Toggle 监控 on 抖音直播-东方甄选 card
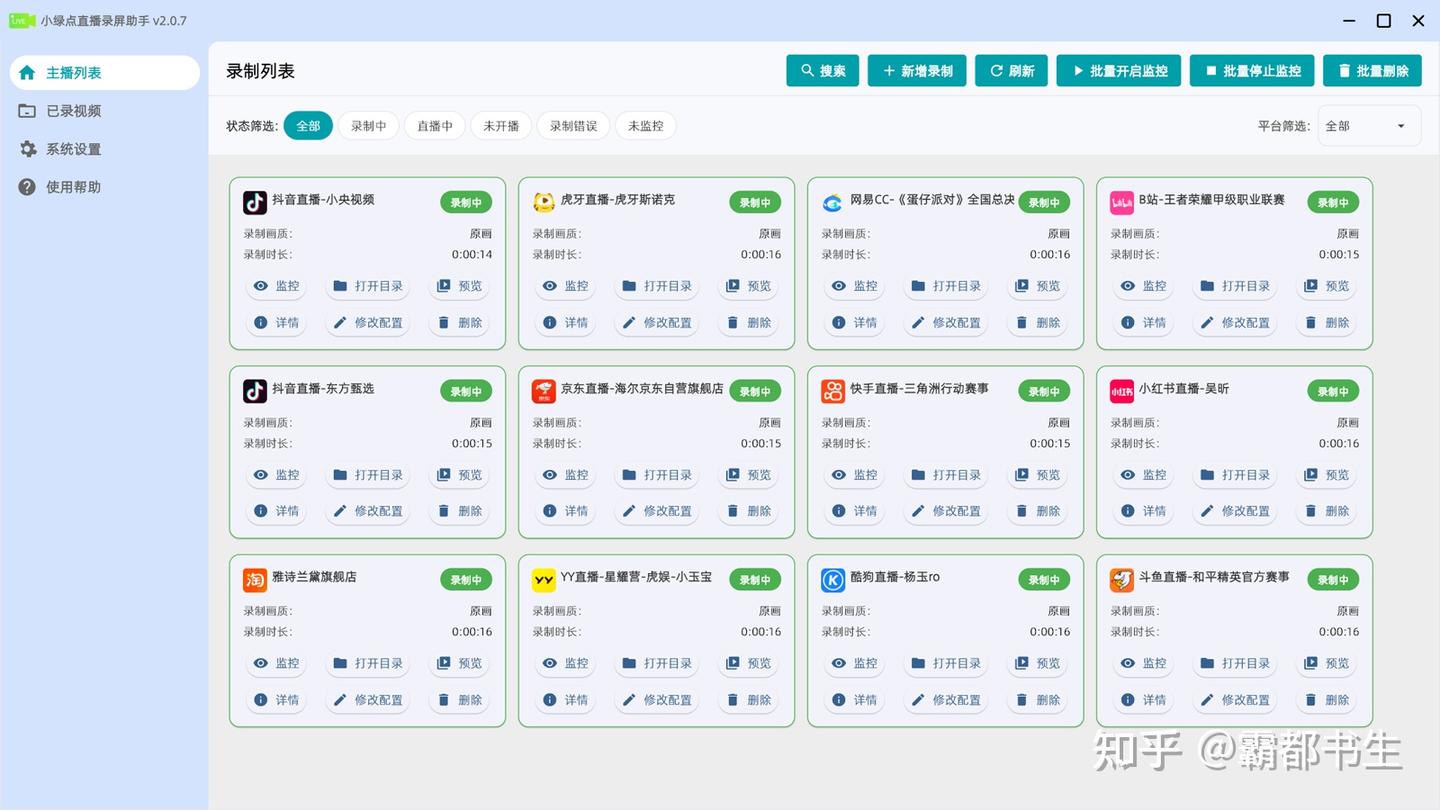The height and width of the screenshot is (810, 1440). point(277,475)
